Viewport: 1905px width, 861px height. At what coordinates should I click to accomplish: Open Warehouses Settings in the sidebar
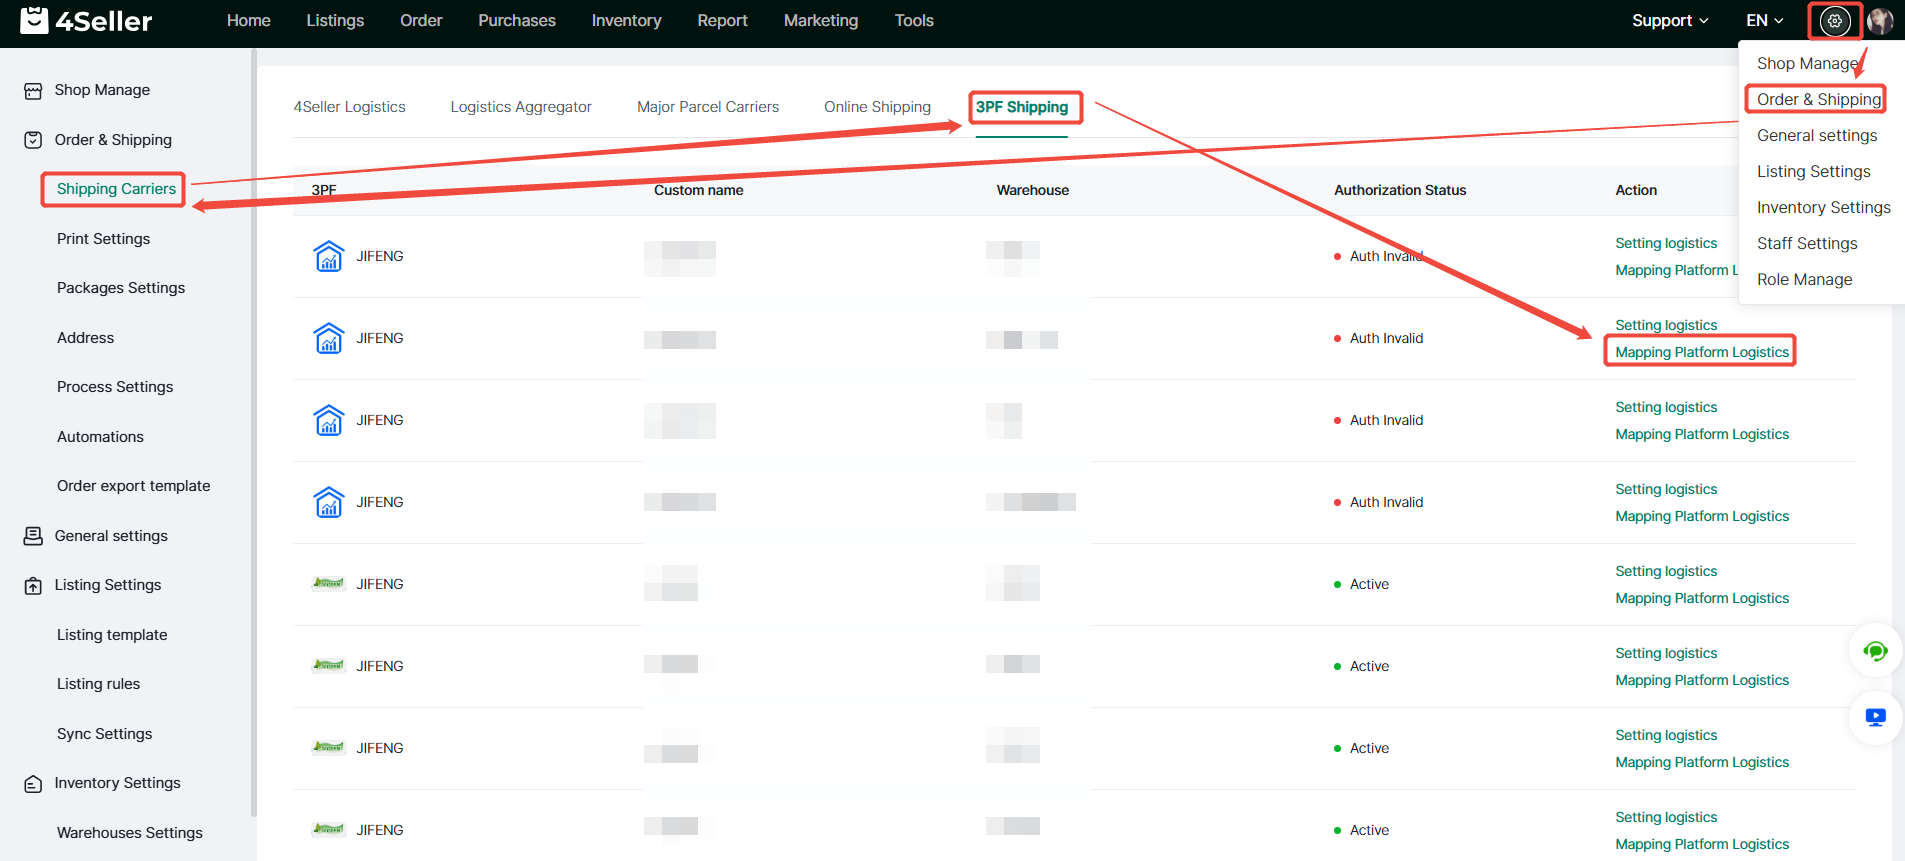click(129, 833)
